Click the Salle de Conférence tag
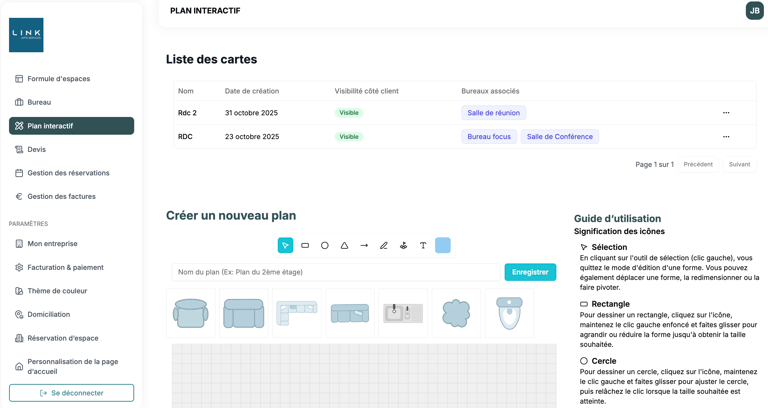 pos(559,137)
